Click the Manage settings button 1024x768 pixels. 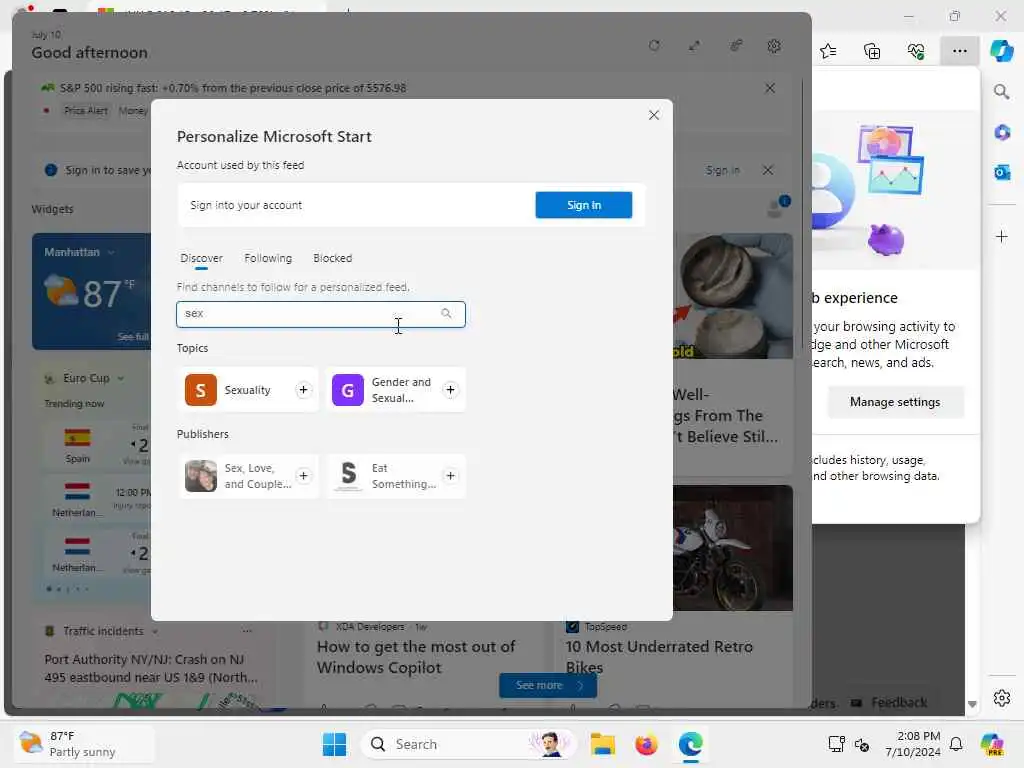(x=895, y=402)
